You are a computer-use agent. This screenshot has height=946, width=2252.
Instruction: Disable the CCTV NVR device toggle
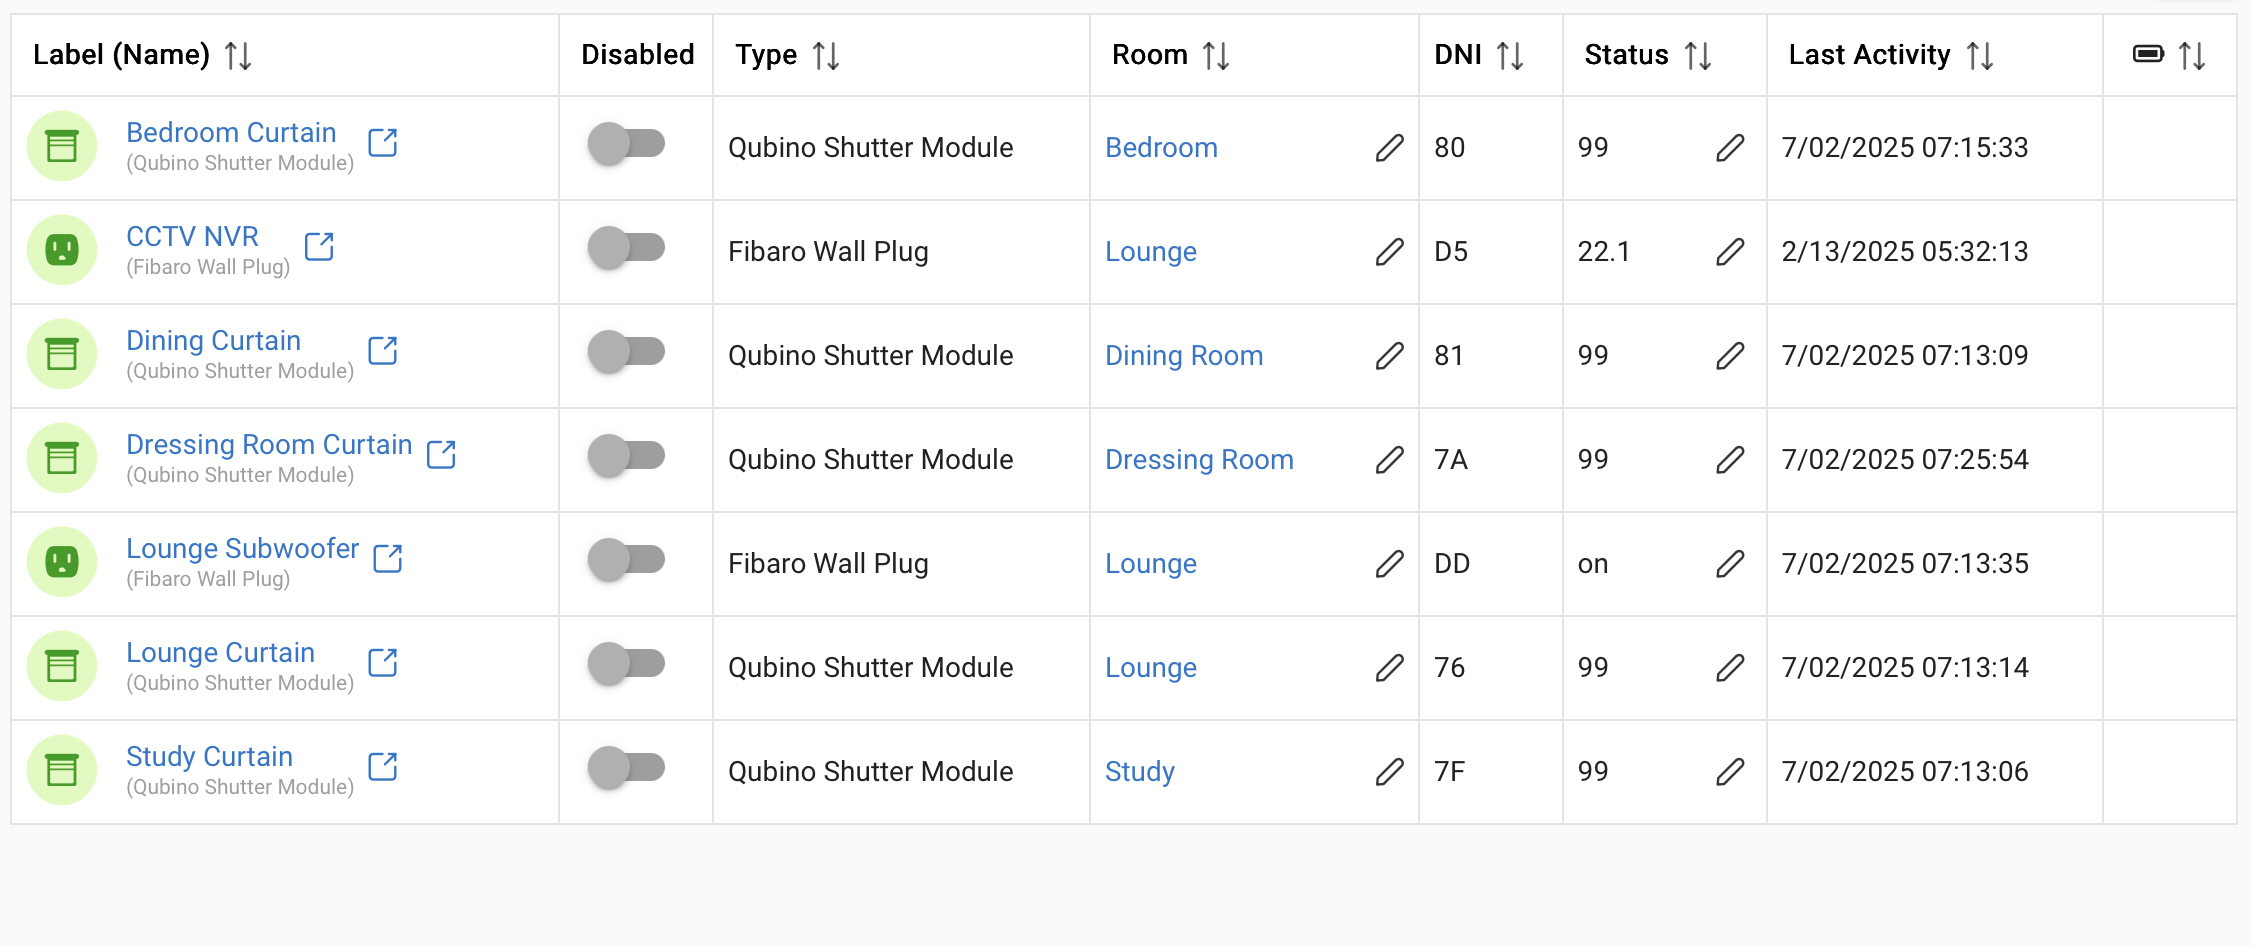(x=627, y=248)
